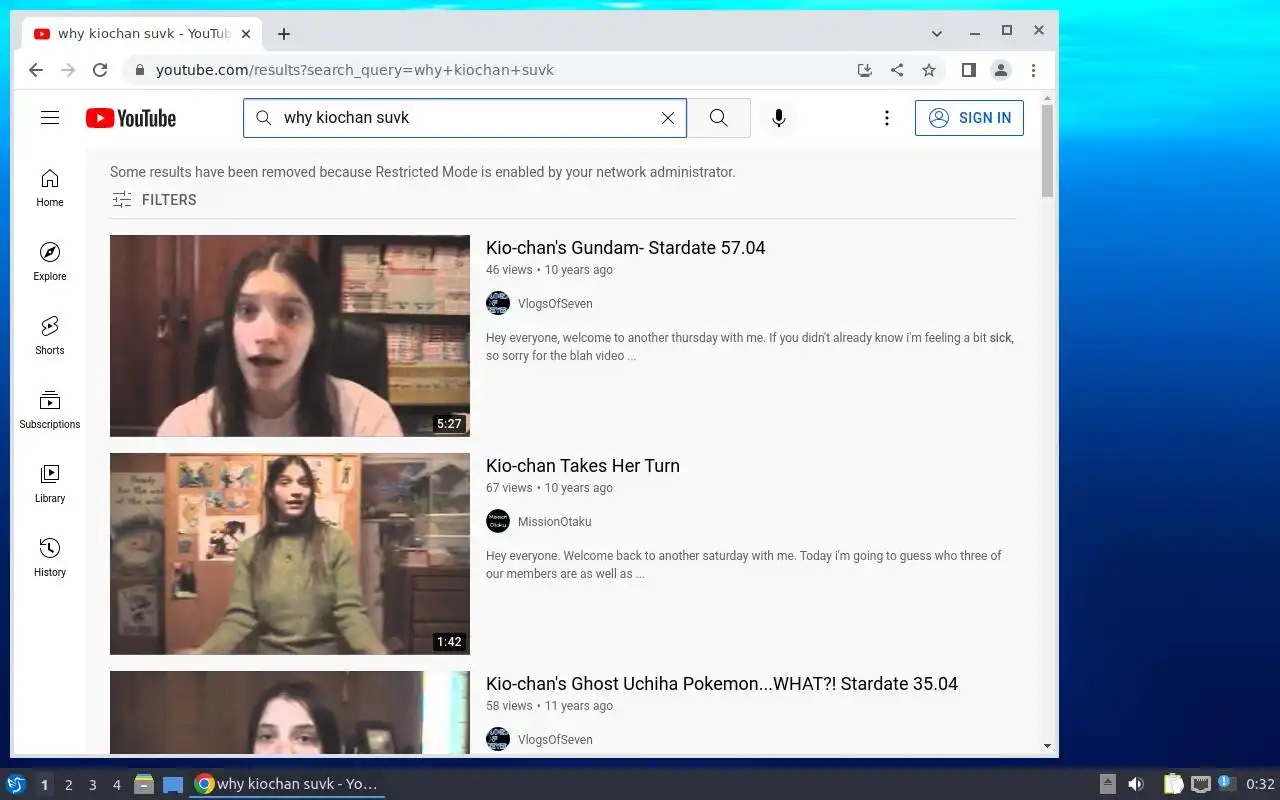Play the 1:42 video thumbnail
Screen dimensions: 1280x800
pos(290,554)
